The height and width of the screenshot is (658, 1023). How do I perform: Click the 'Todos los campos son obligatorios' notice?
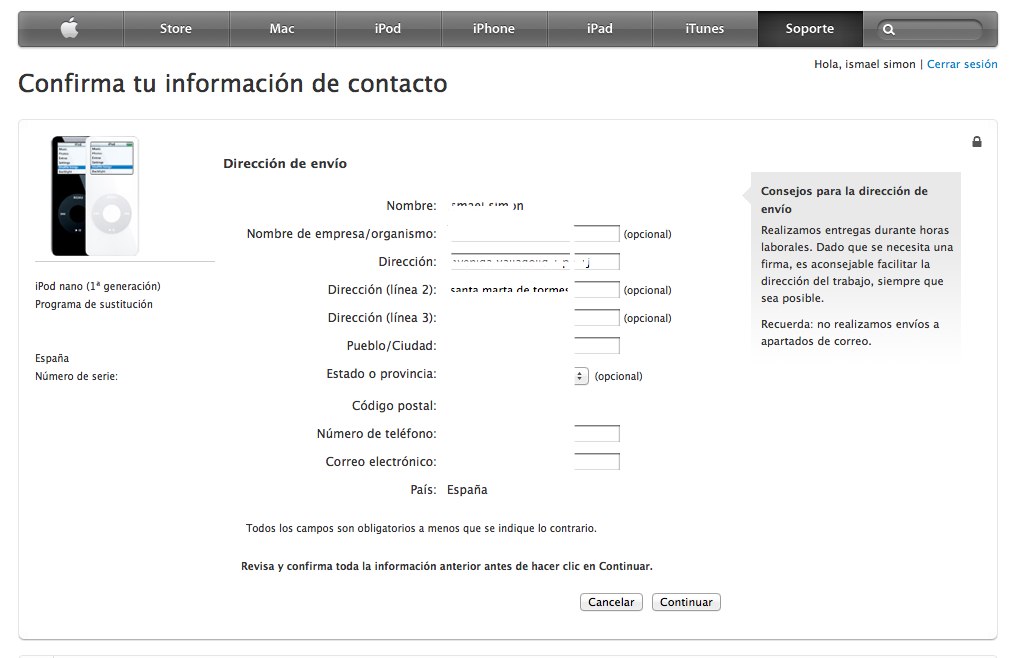click(421, 528)
